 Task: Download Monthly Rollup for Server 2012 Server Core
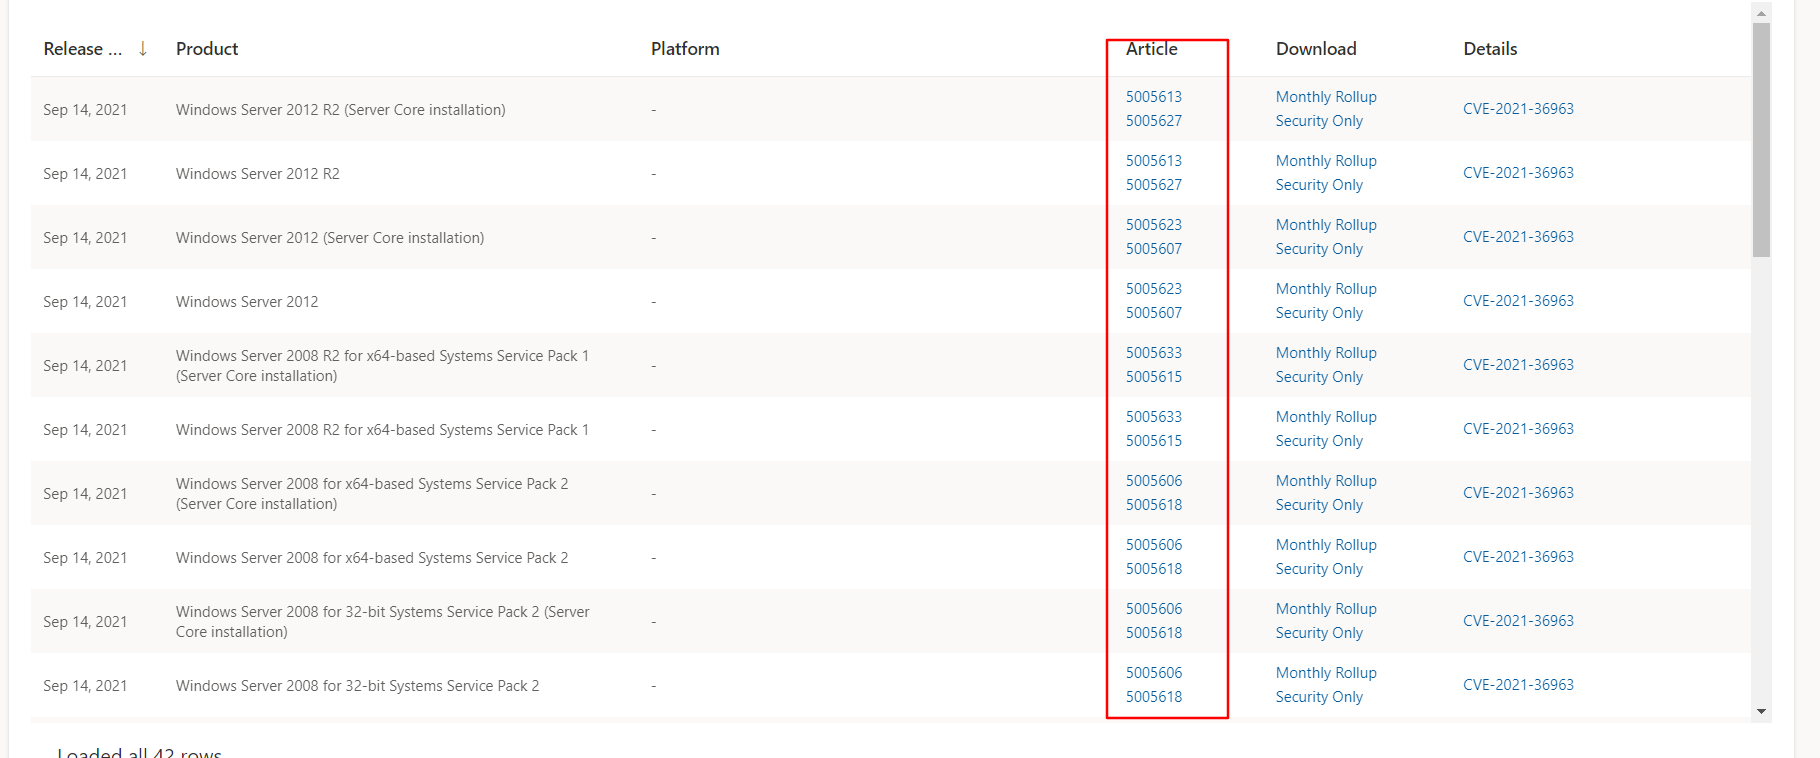[1326, 225]
